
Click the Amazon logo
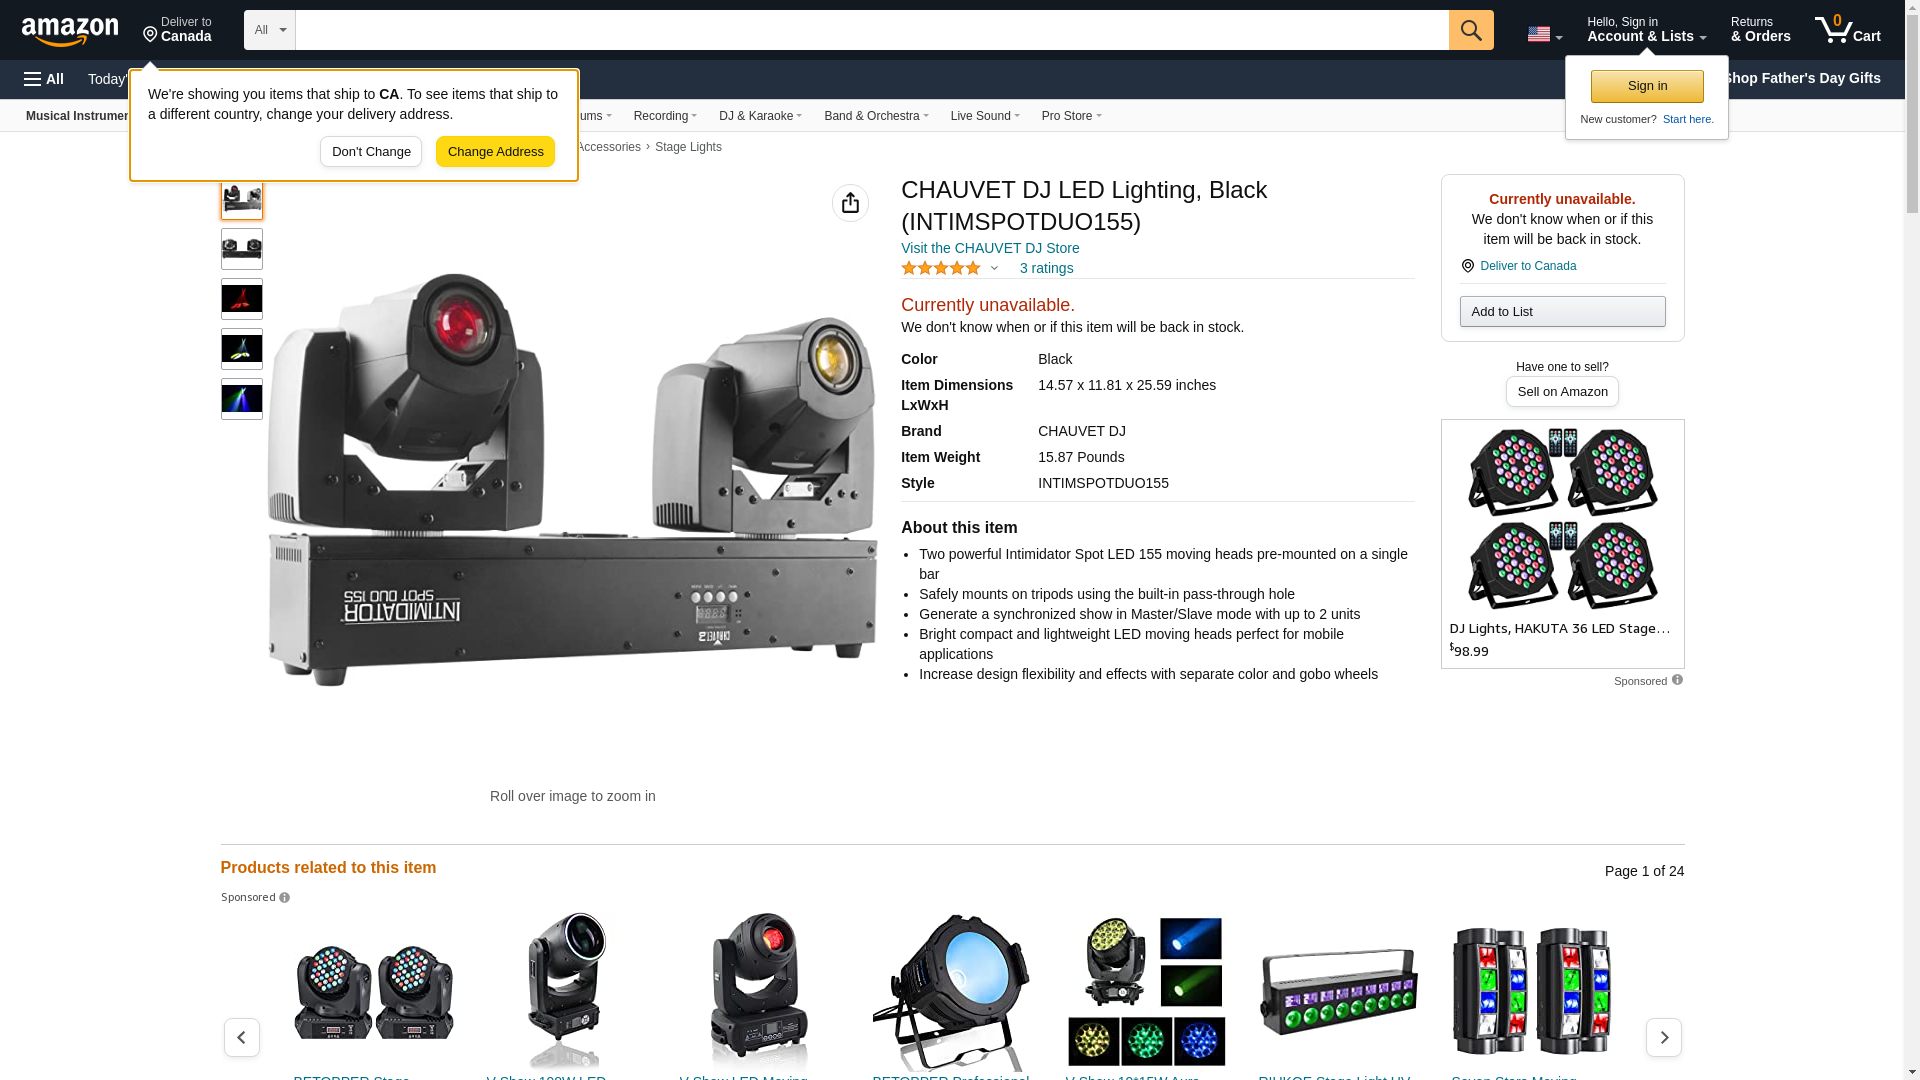(x=70, y=32)
